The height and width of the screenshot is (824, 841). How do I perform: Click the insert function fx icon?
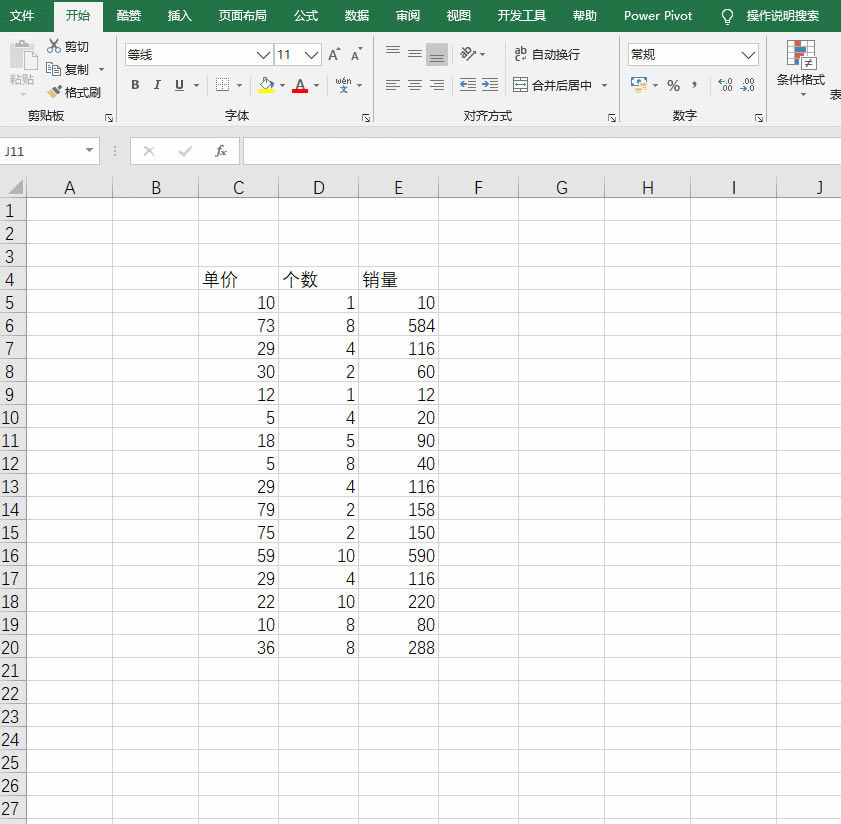coord(220,151)
